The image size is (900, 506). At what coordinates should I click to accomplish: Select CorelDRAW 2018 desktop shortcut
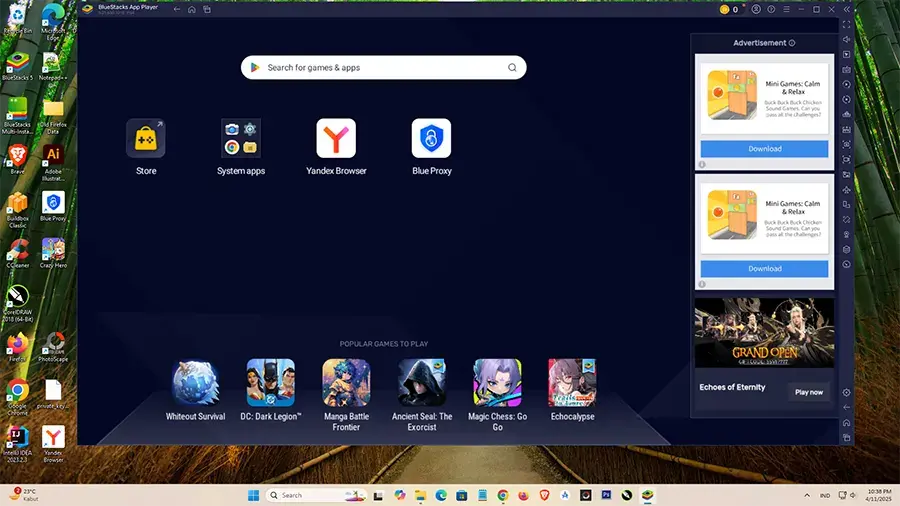[17, 303]
